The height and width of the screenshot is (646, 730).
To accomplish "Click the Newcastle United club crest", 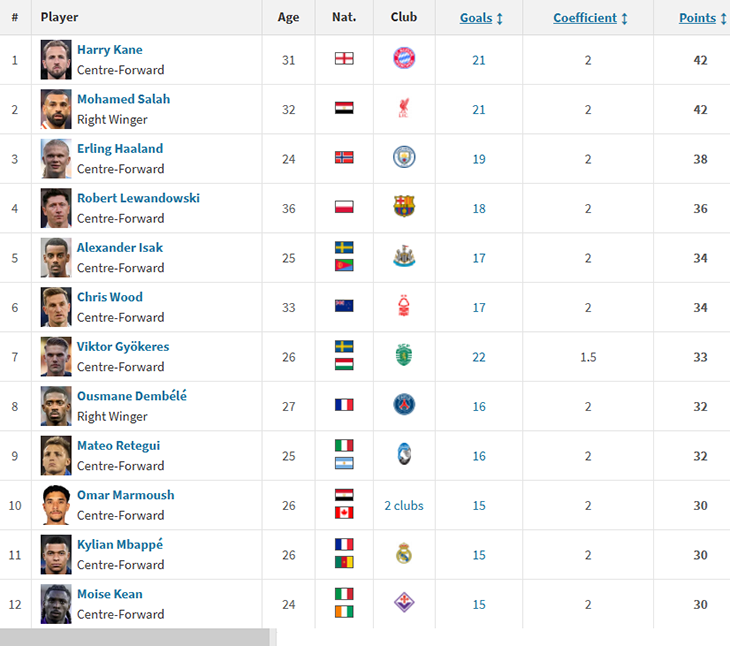I will 404,257.
